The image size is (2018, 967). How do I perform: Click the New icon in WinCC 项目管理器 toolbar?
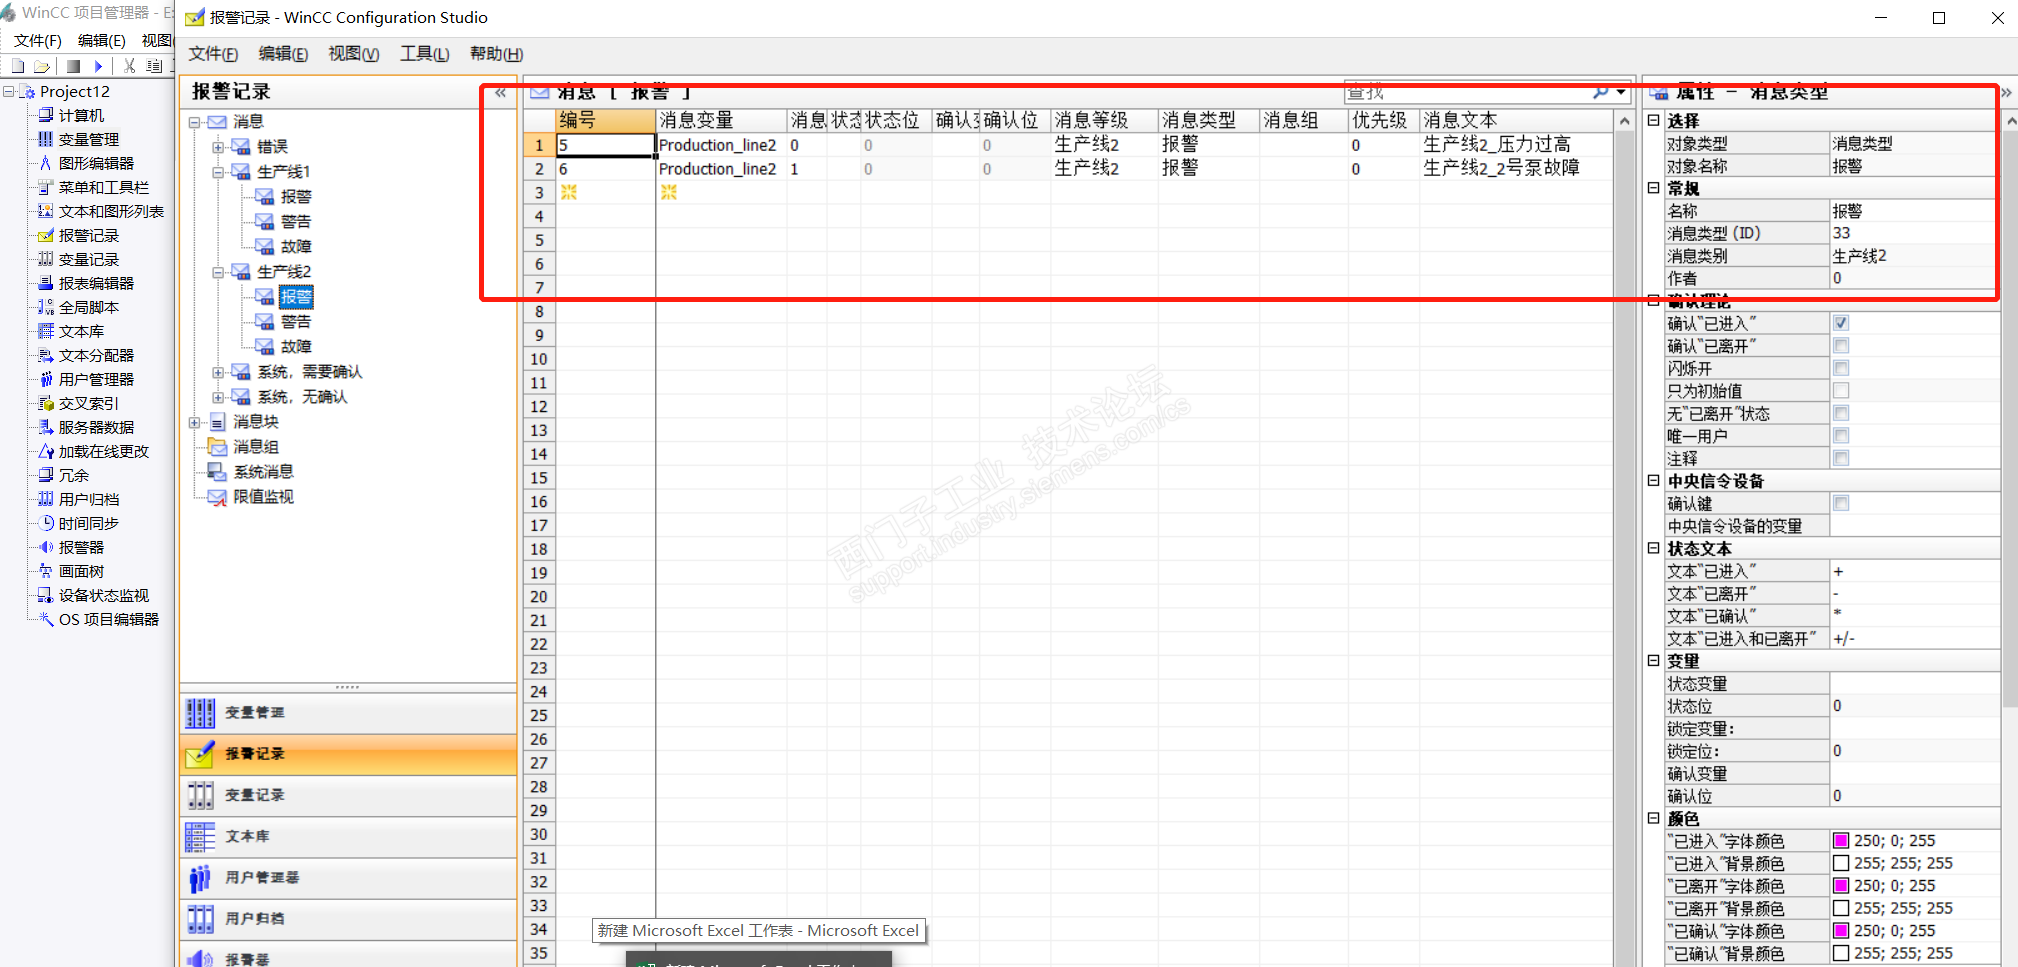(18, 66)
